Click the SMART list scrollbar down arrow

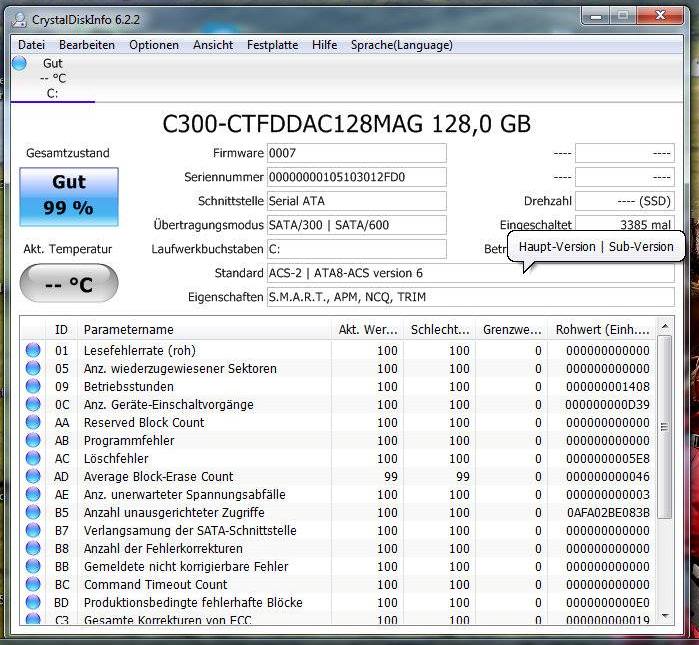pos(665,616)
